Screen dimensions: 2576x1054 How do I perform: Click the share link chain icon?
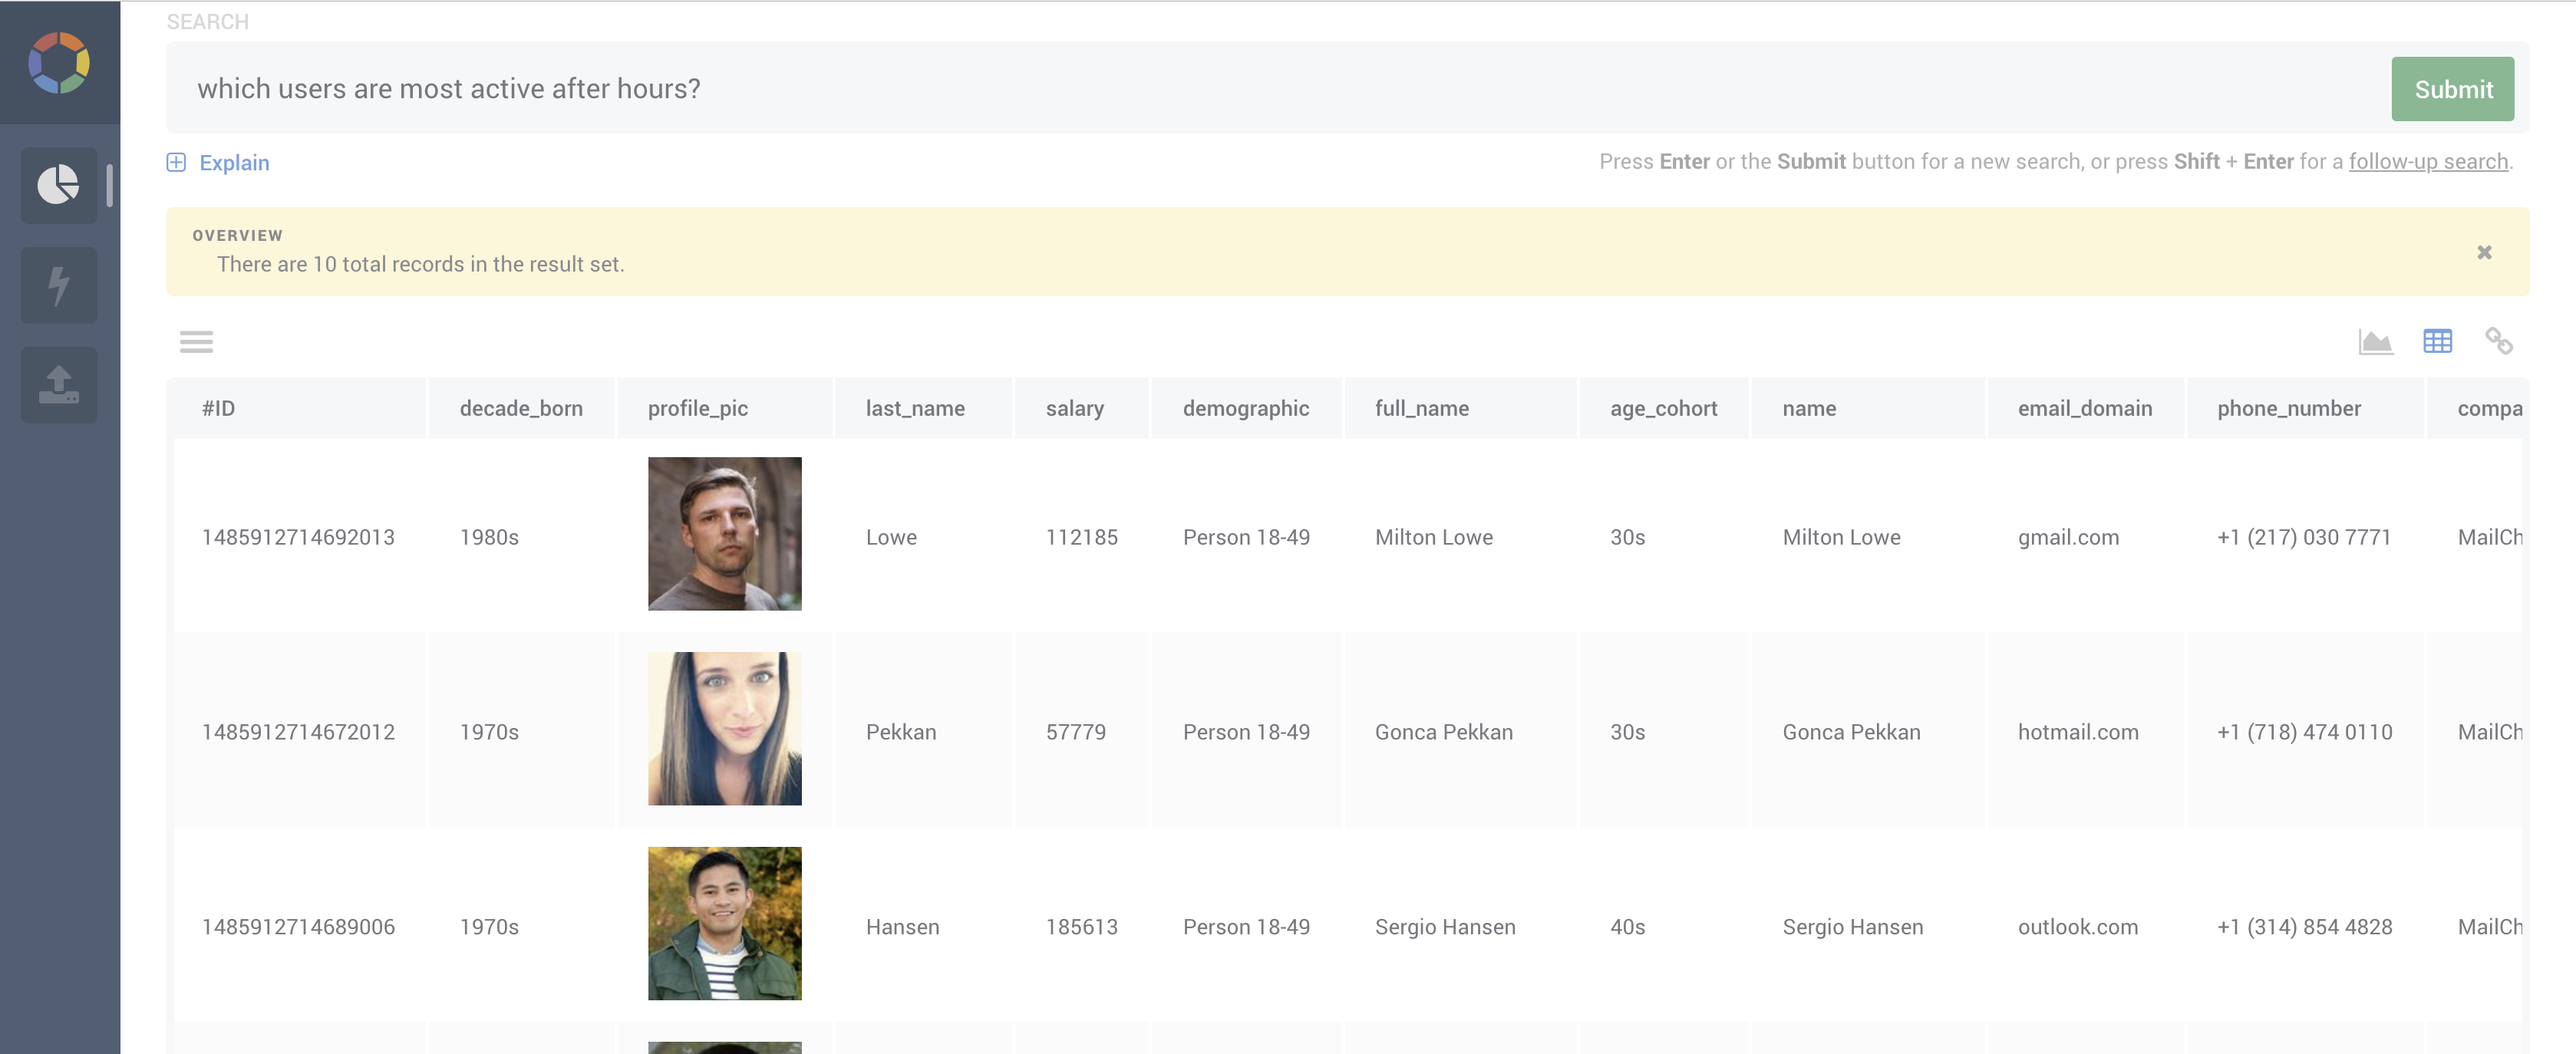tap(2499, 341)
